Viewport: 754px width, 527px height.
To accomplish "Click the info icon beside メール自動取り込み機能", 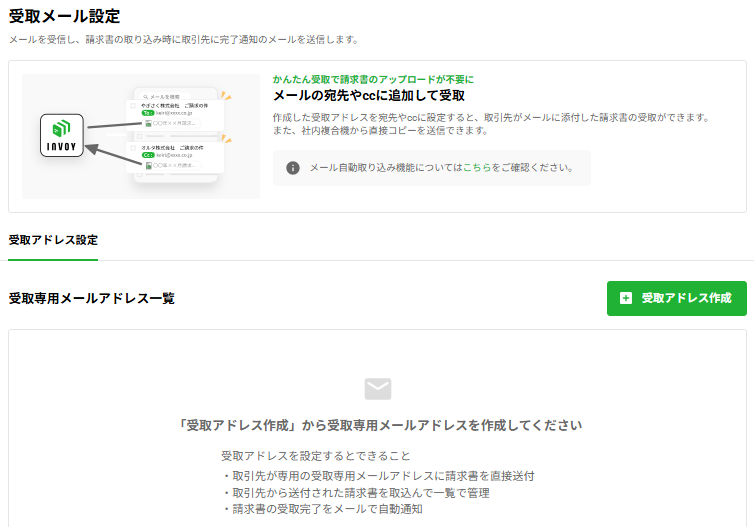I will click(293, 168).
